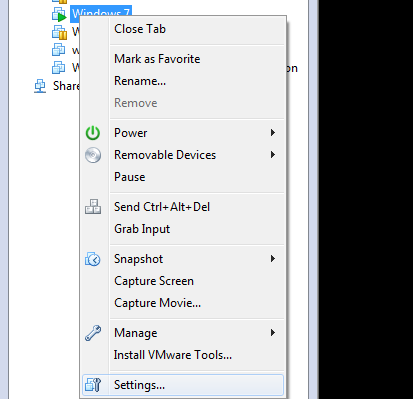Click the running Windows 7 VM icon
Viewport: 413px width, 399px height.
[x=59, y=15]
